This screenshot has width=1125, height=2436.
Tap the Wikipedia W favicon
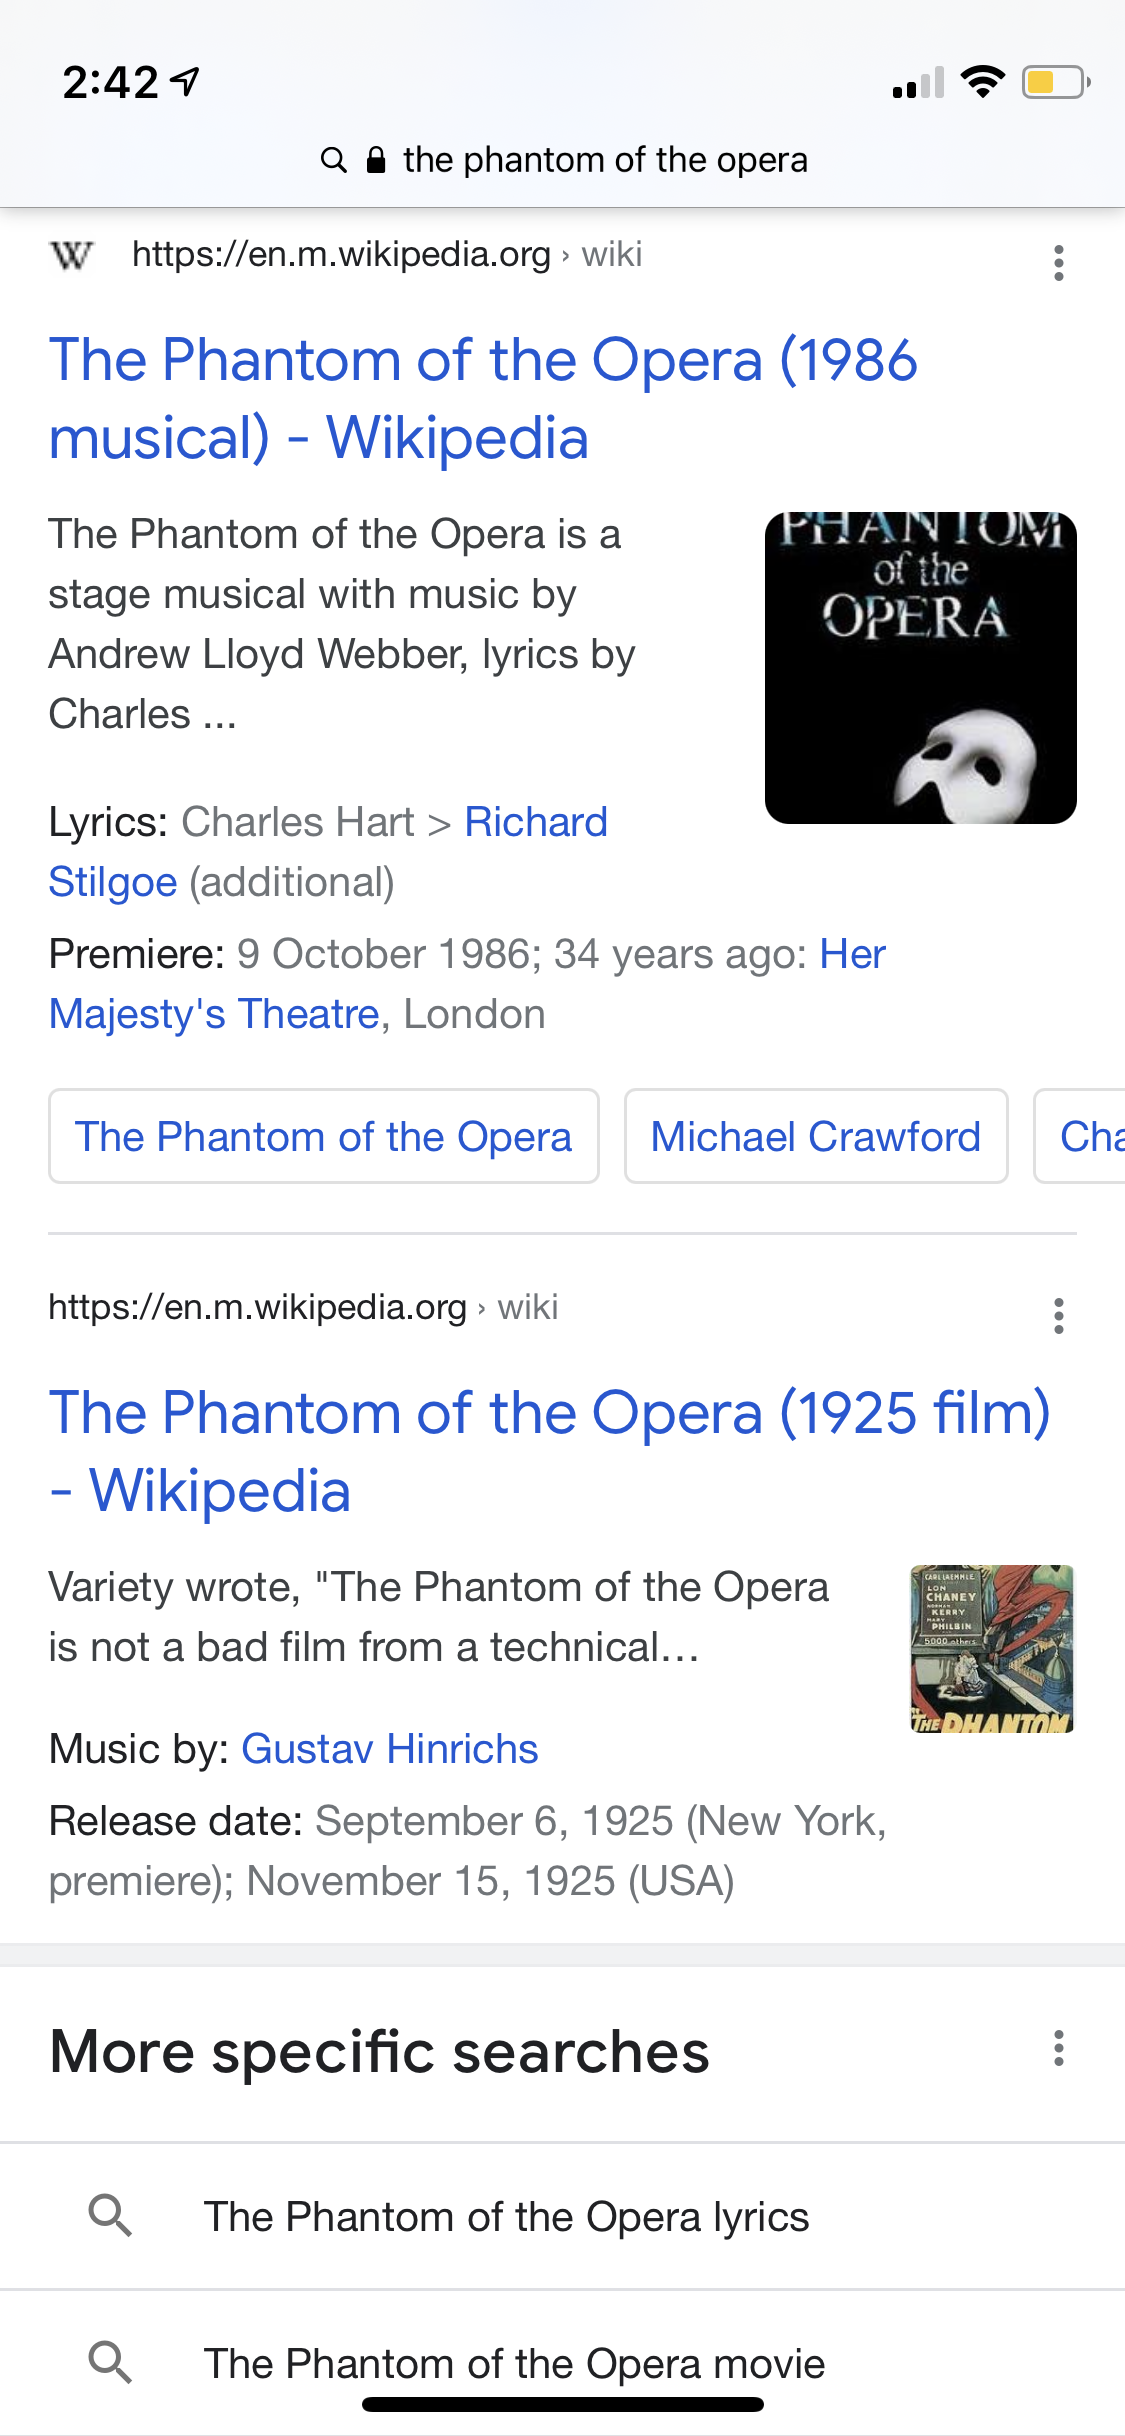point(71,256)
